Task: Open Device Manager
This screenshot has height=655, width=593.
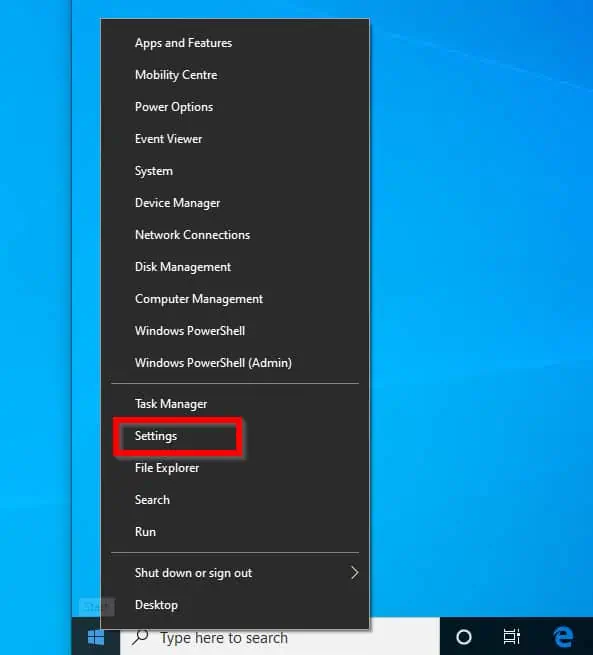Action: tap(235, 203)
